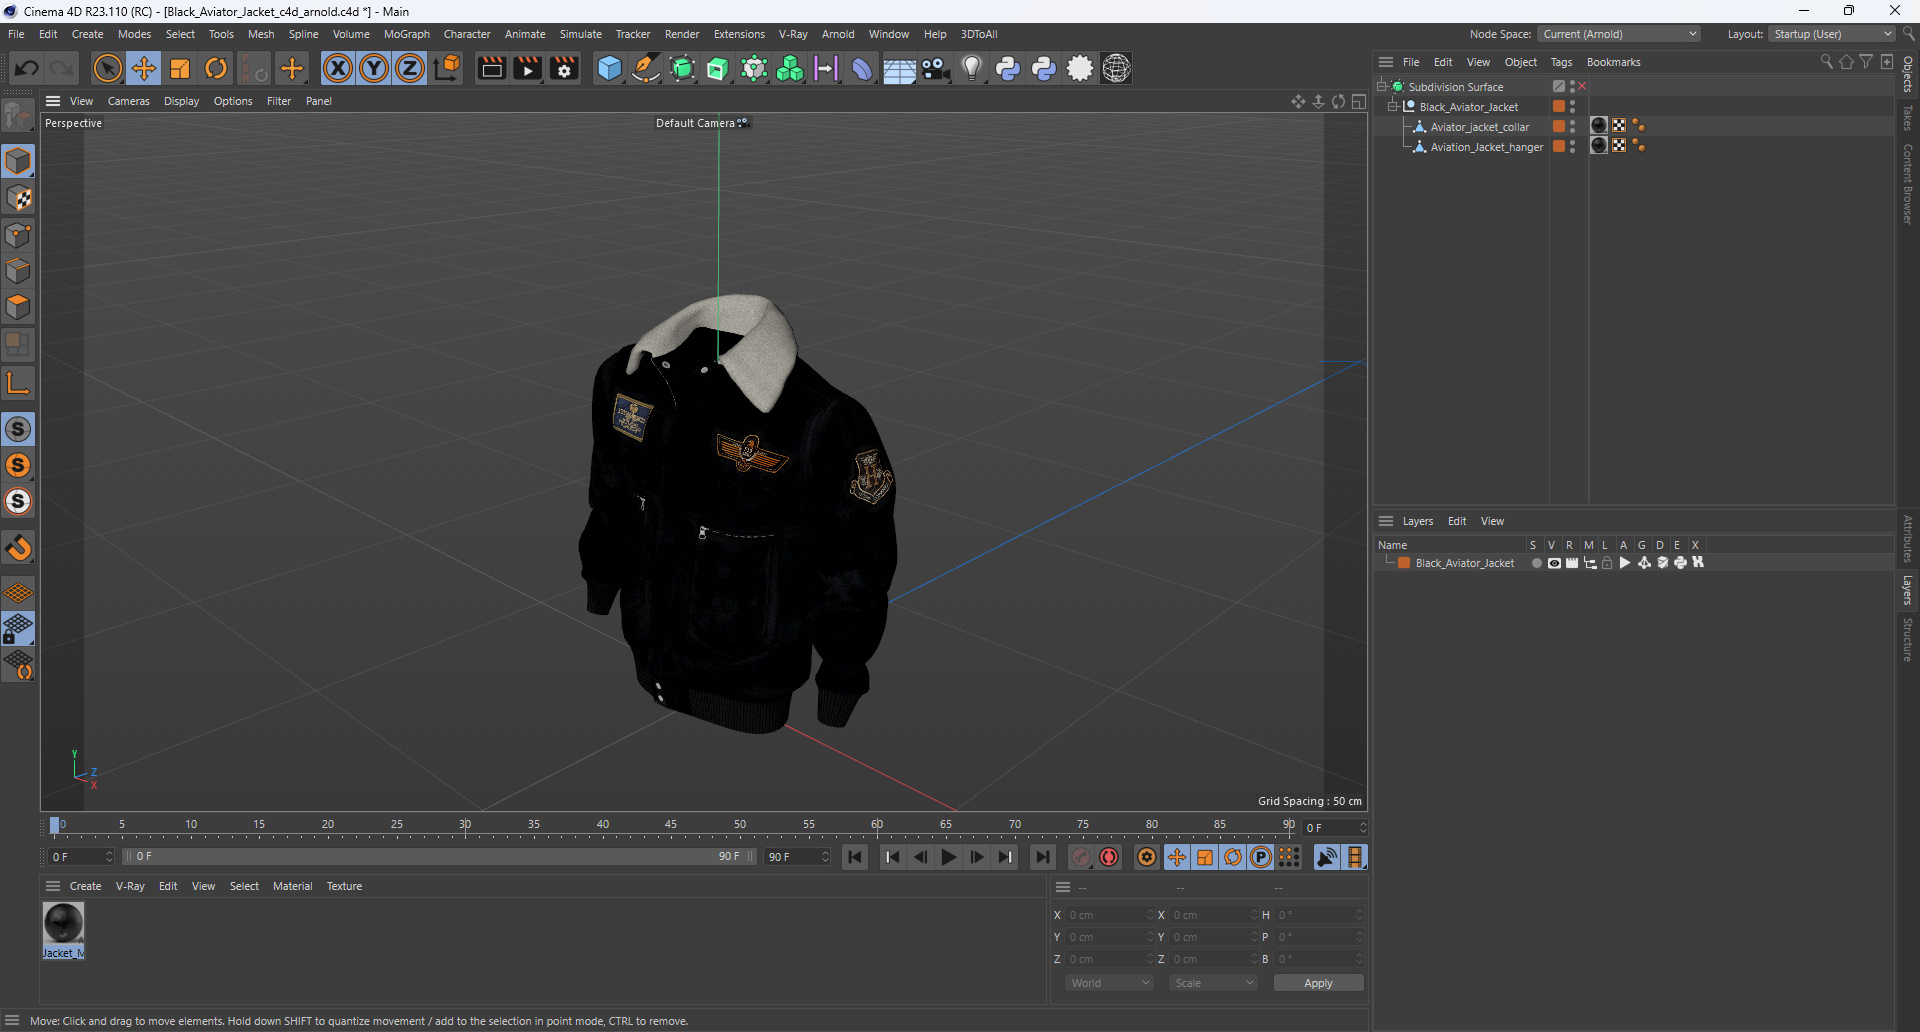
Task: Switch to Model mode cube icon
Action: pyautogui.click(x=18, y=161)
